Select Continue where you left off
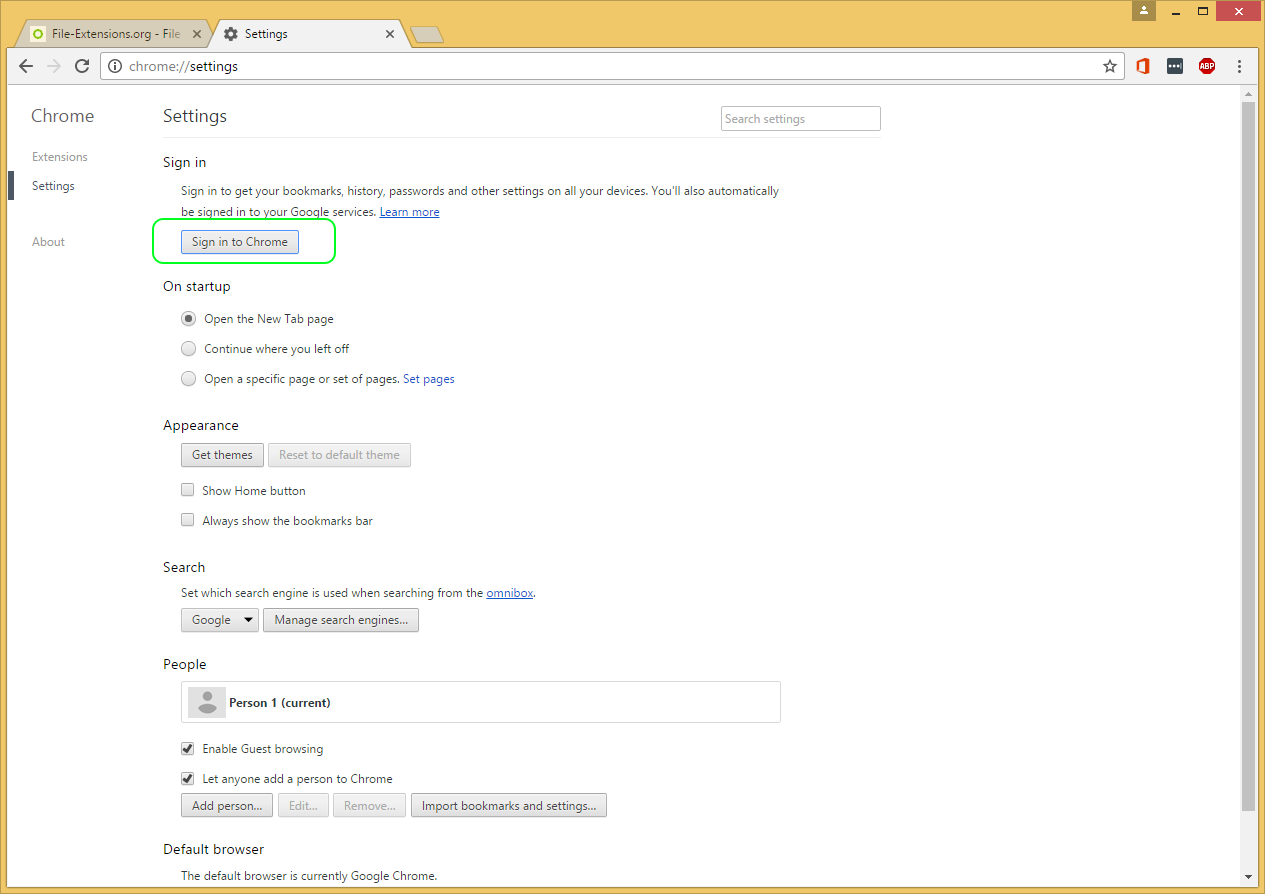Screen dimensions: 1265x894 click(x=188, y=348)
